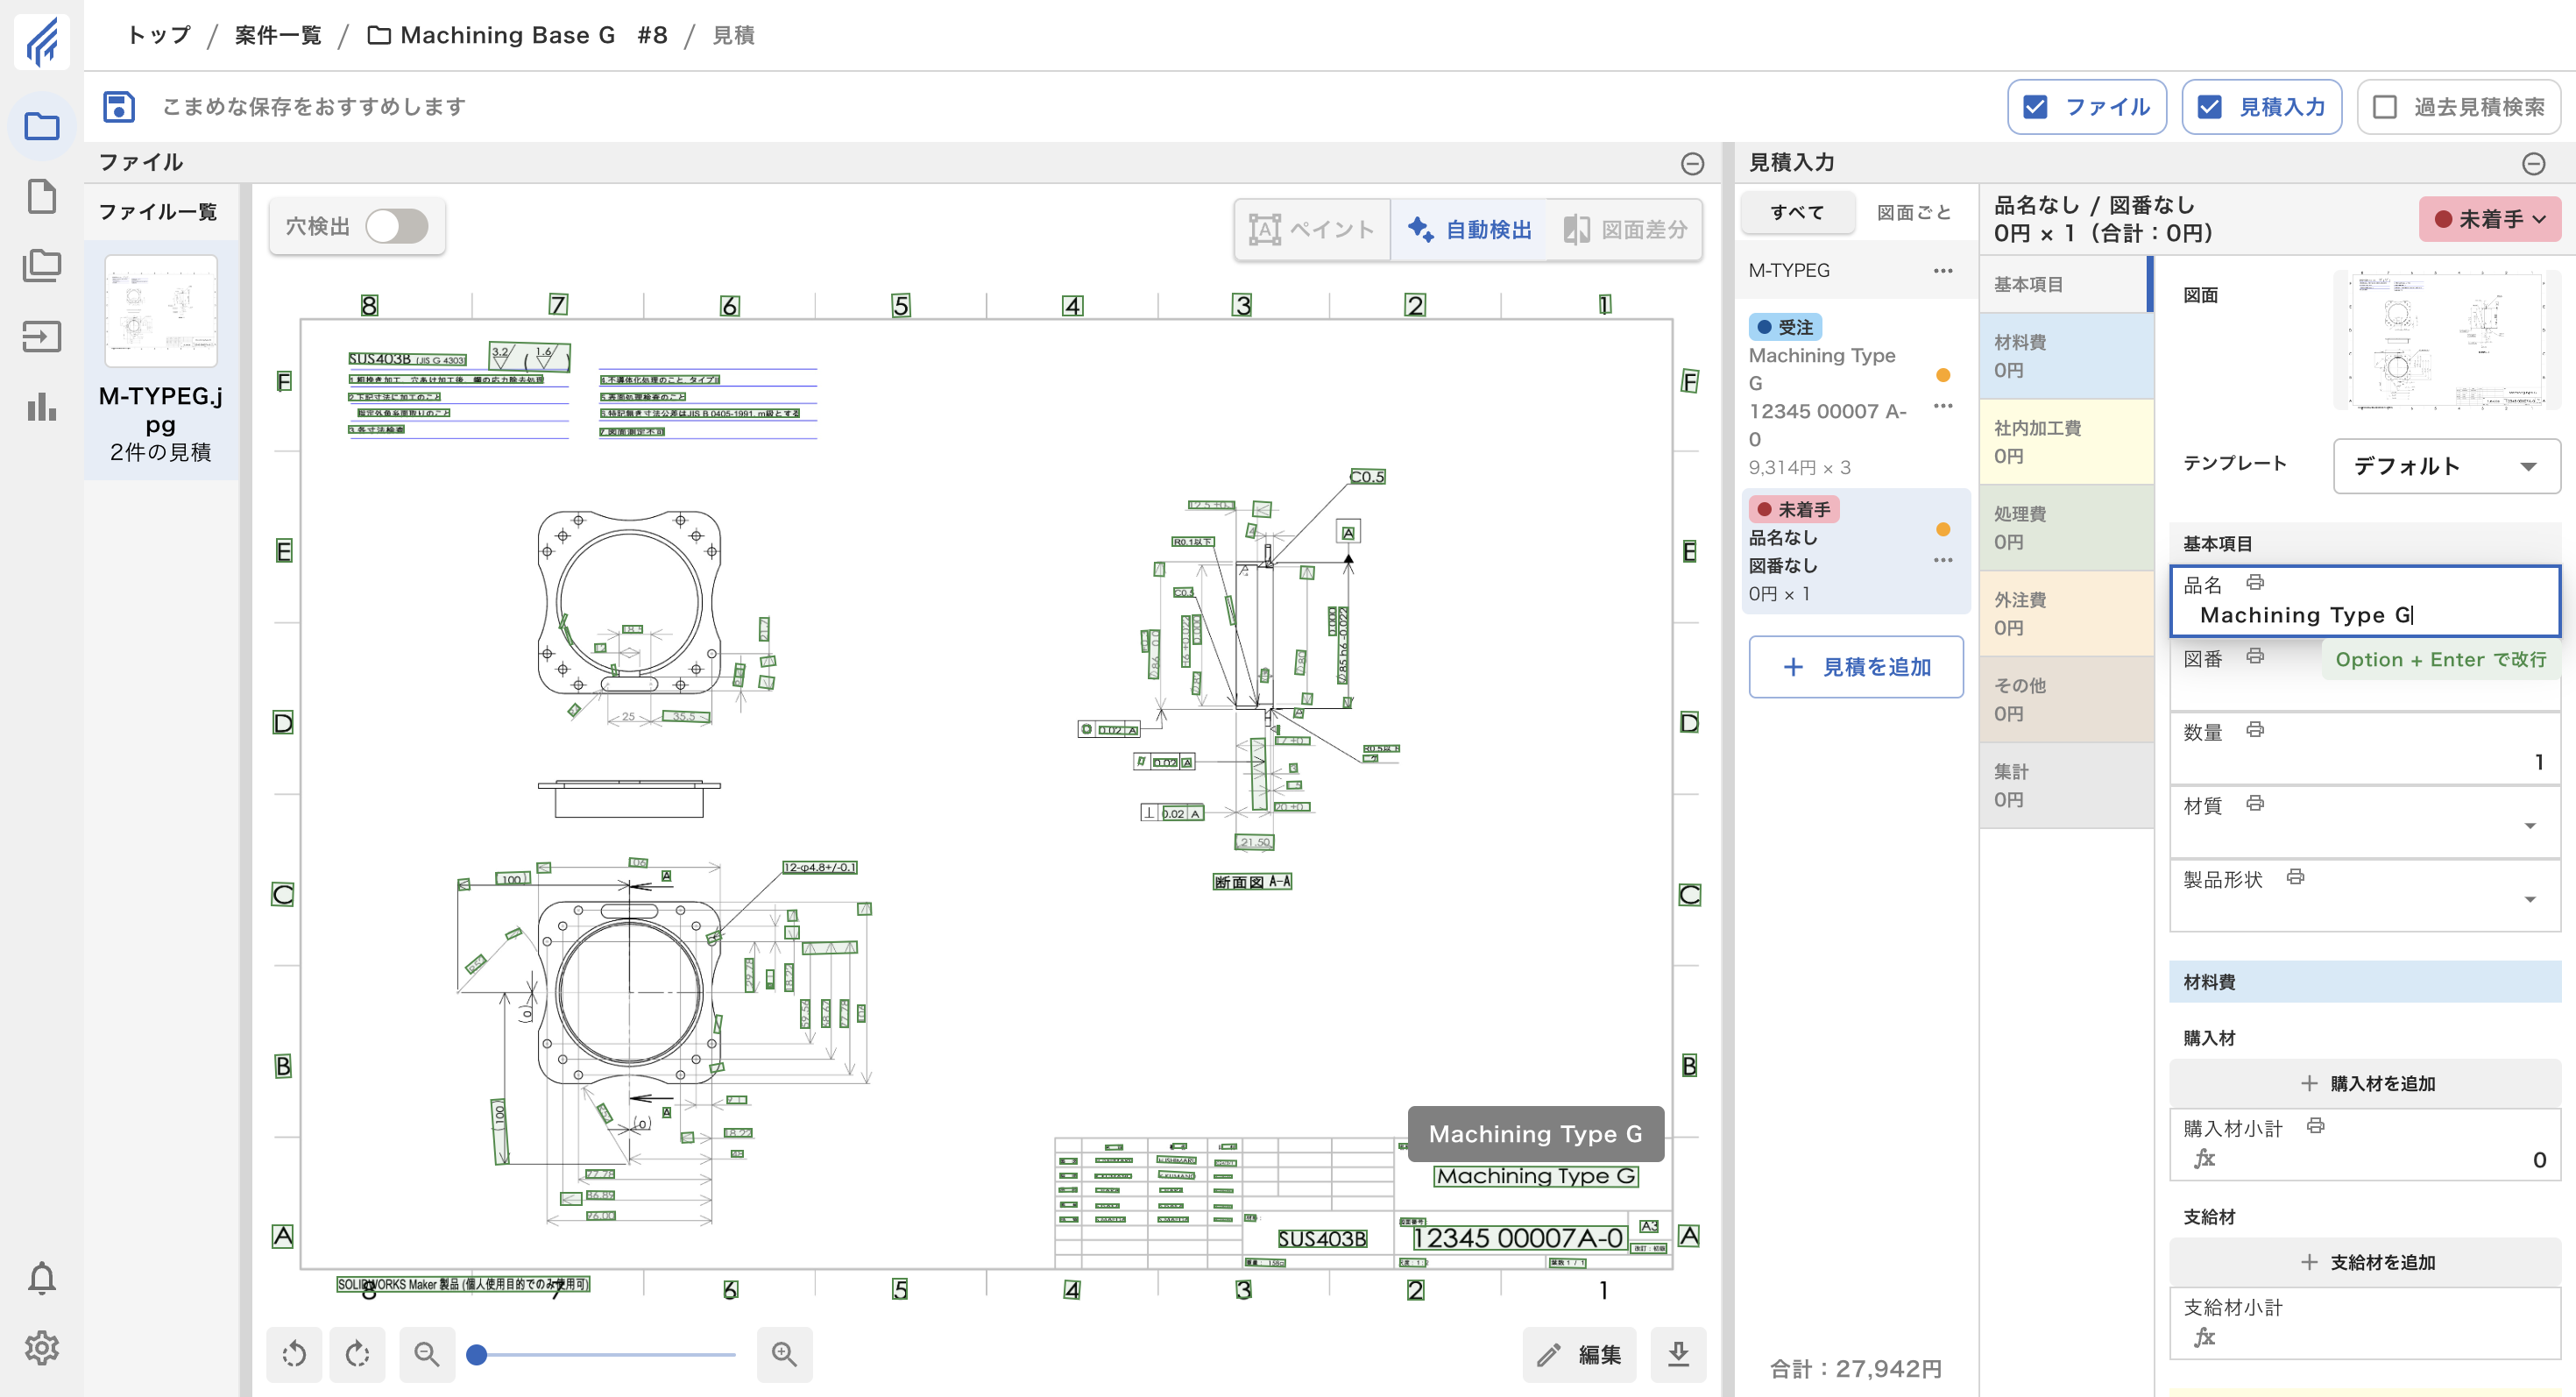
Task: Collapse the ファイル panel with minus icon
Action: coord(1692,163)
